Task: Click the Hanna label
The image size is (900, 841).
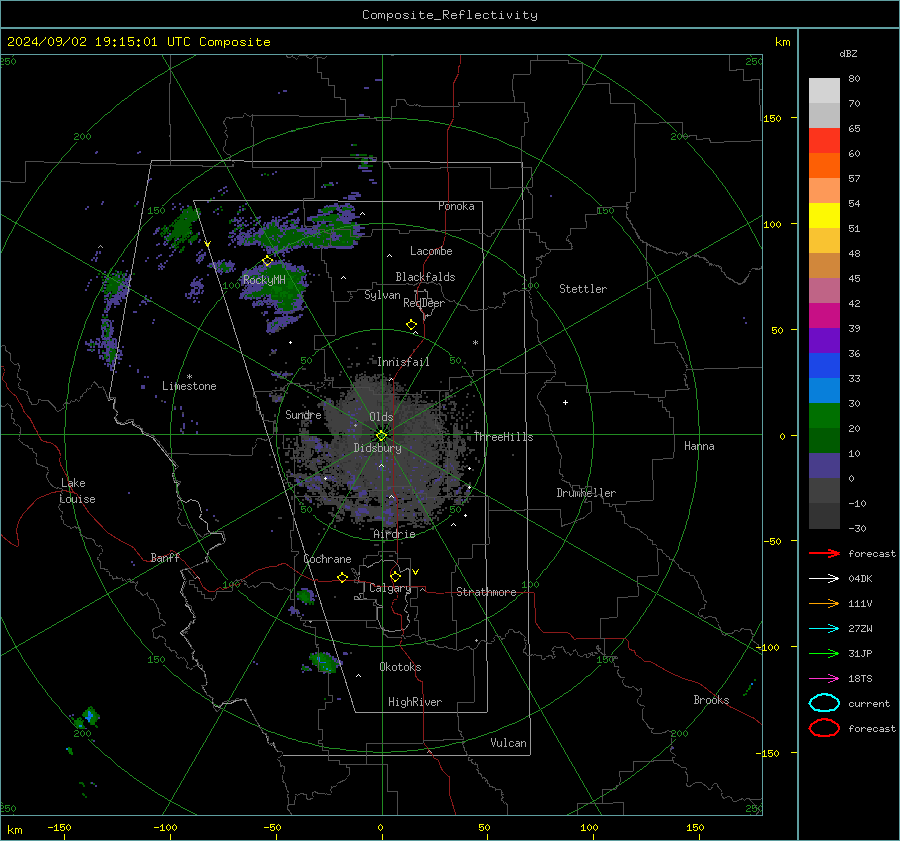Action: click(699, 446)
